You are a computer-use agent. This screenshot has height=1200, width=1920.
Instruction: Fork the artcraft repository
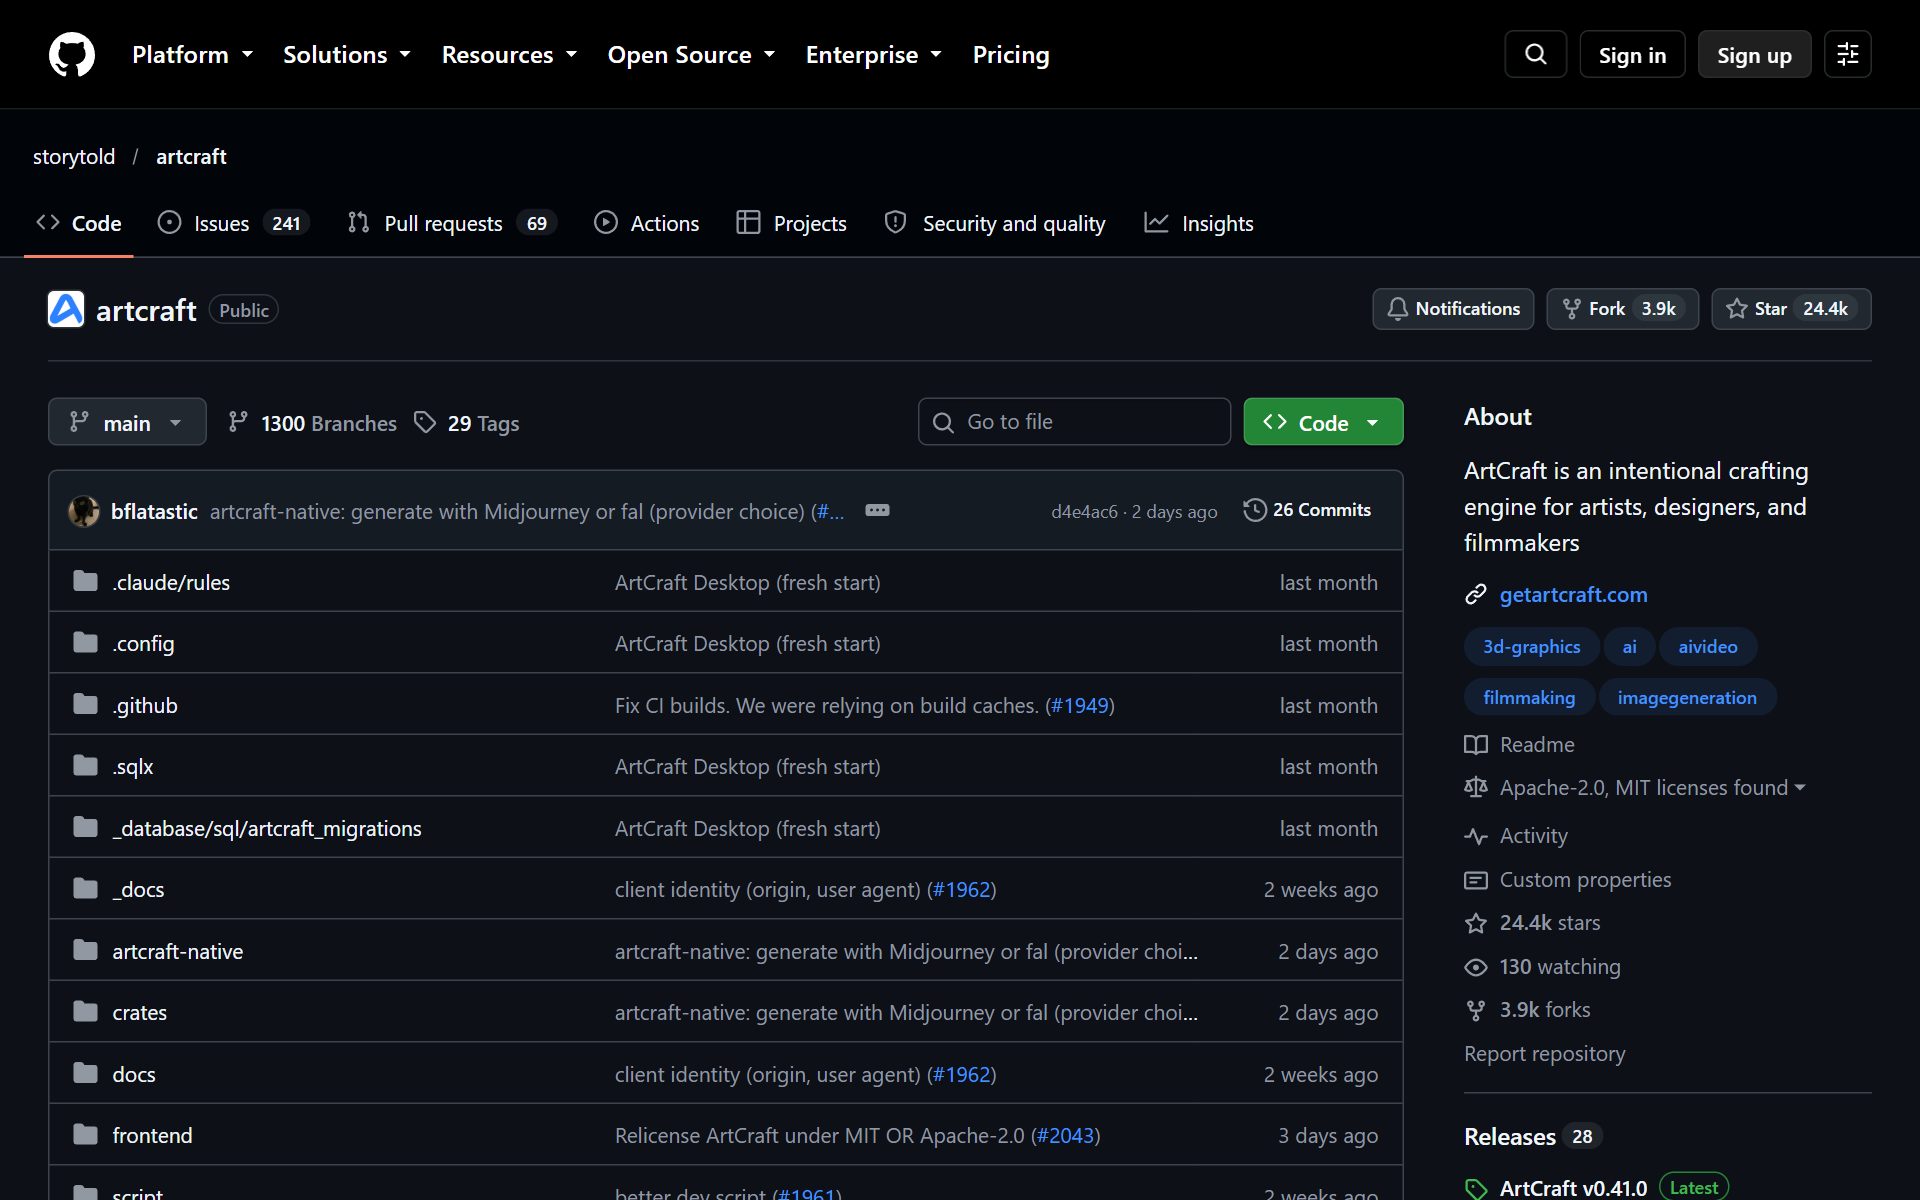[x=1622, y=309]
